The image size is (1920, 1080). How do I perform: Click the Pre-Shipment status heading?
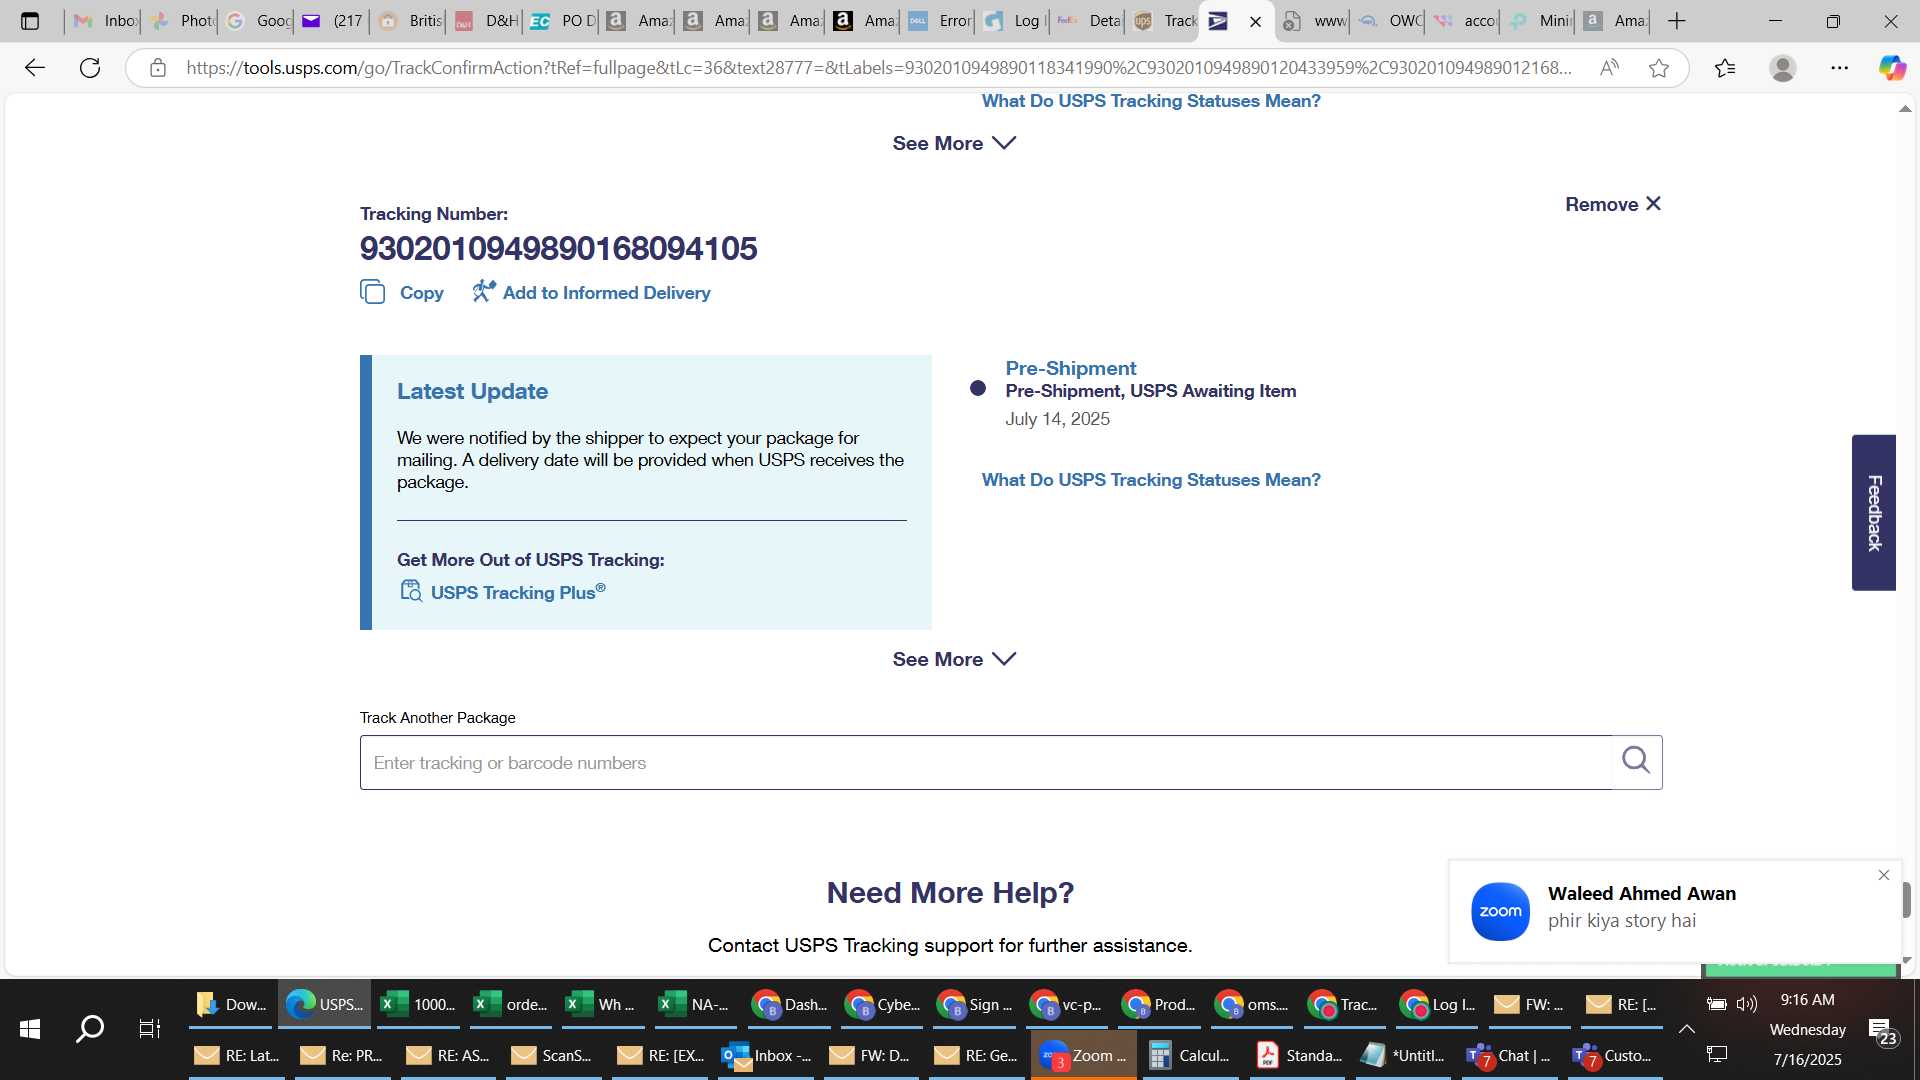1070,368
